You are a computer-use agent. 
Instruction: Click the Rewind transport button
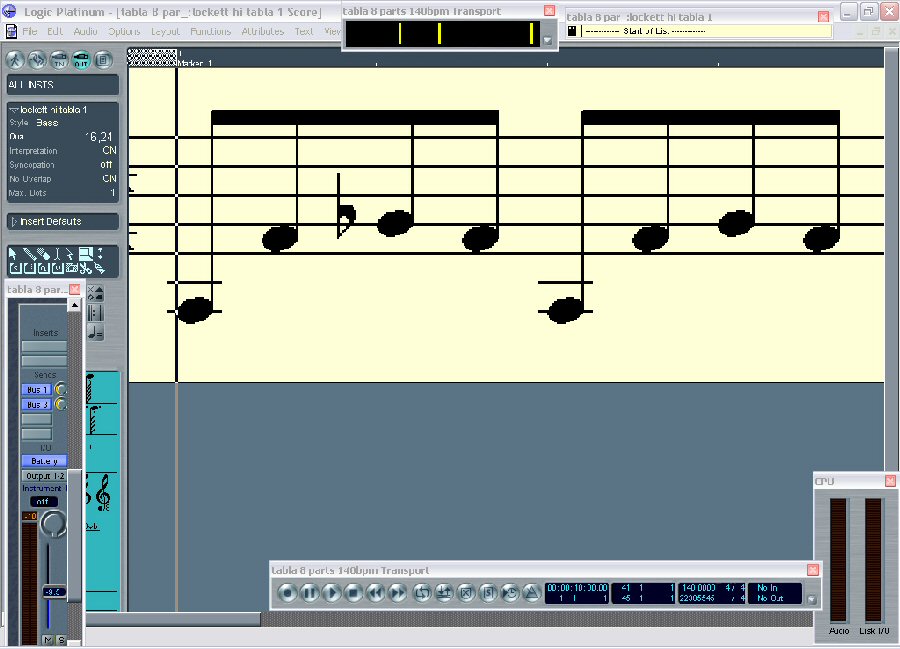pyautogui.click(x=375, y=593)
